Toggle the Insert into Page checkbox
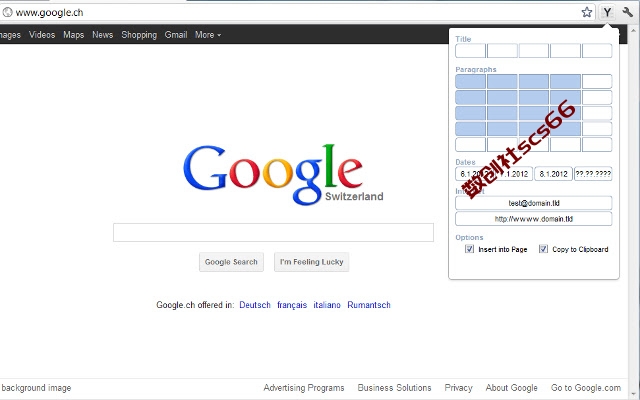 (469, 249)
